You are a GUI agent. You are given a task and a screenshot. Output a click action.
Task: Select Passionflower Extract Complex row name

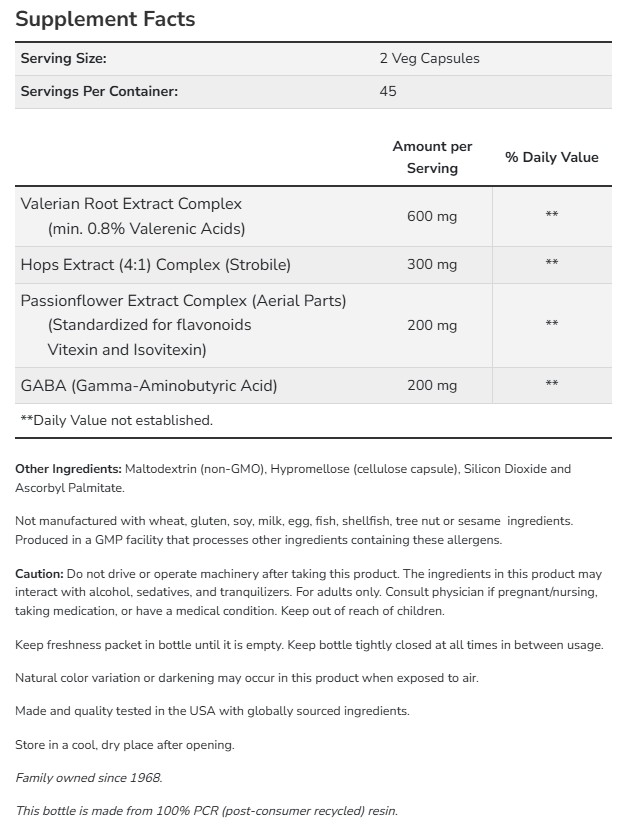pos(183,300)
